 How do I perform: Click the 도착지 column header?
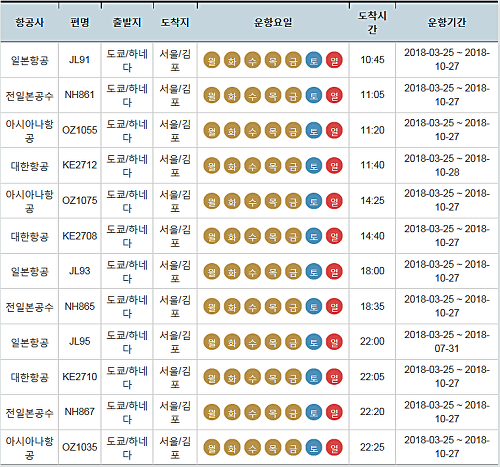point(175,22)
